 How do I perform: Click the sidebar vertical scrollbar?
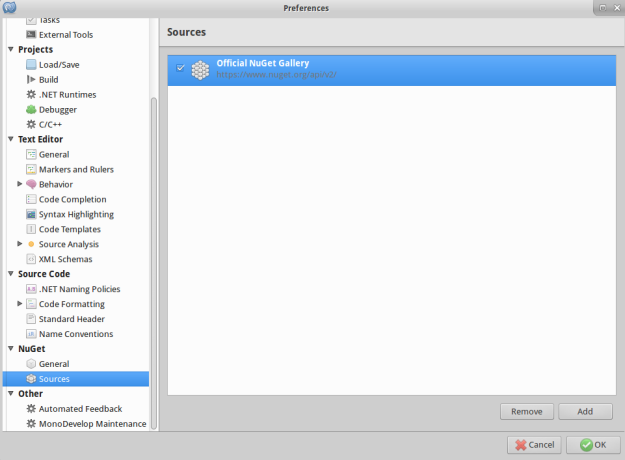coord(154,263)
